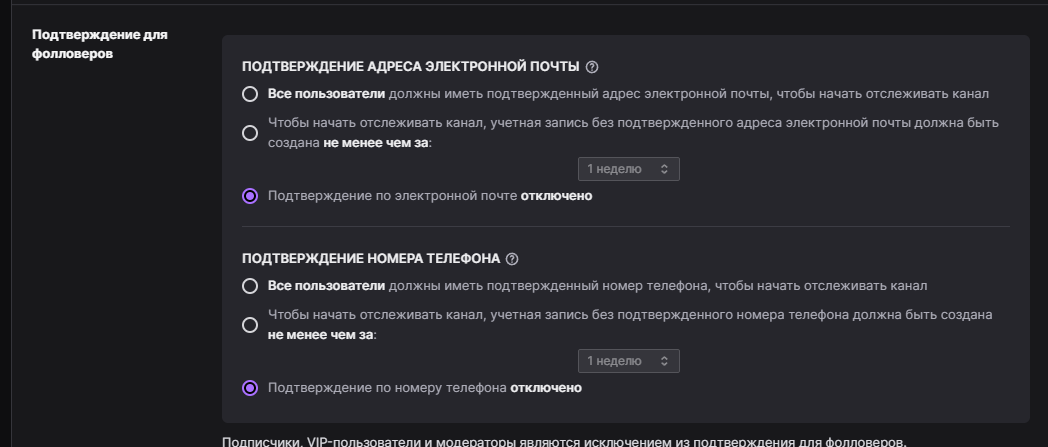Select radio for unverified-phone account age requirement
This screenshot has width=1048, height=447.
pyautogui.click(x=250, y=325)
